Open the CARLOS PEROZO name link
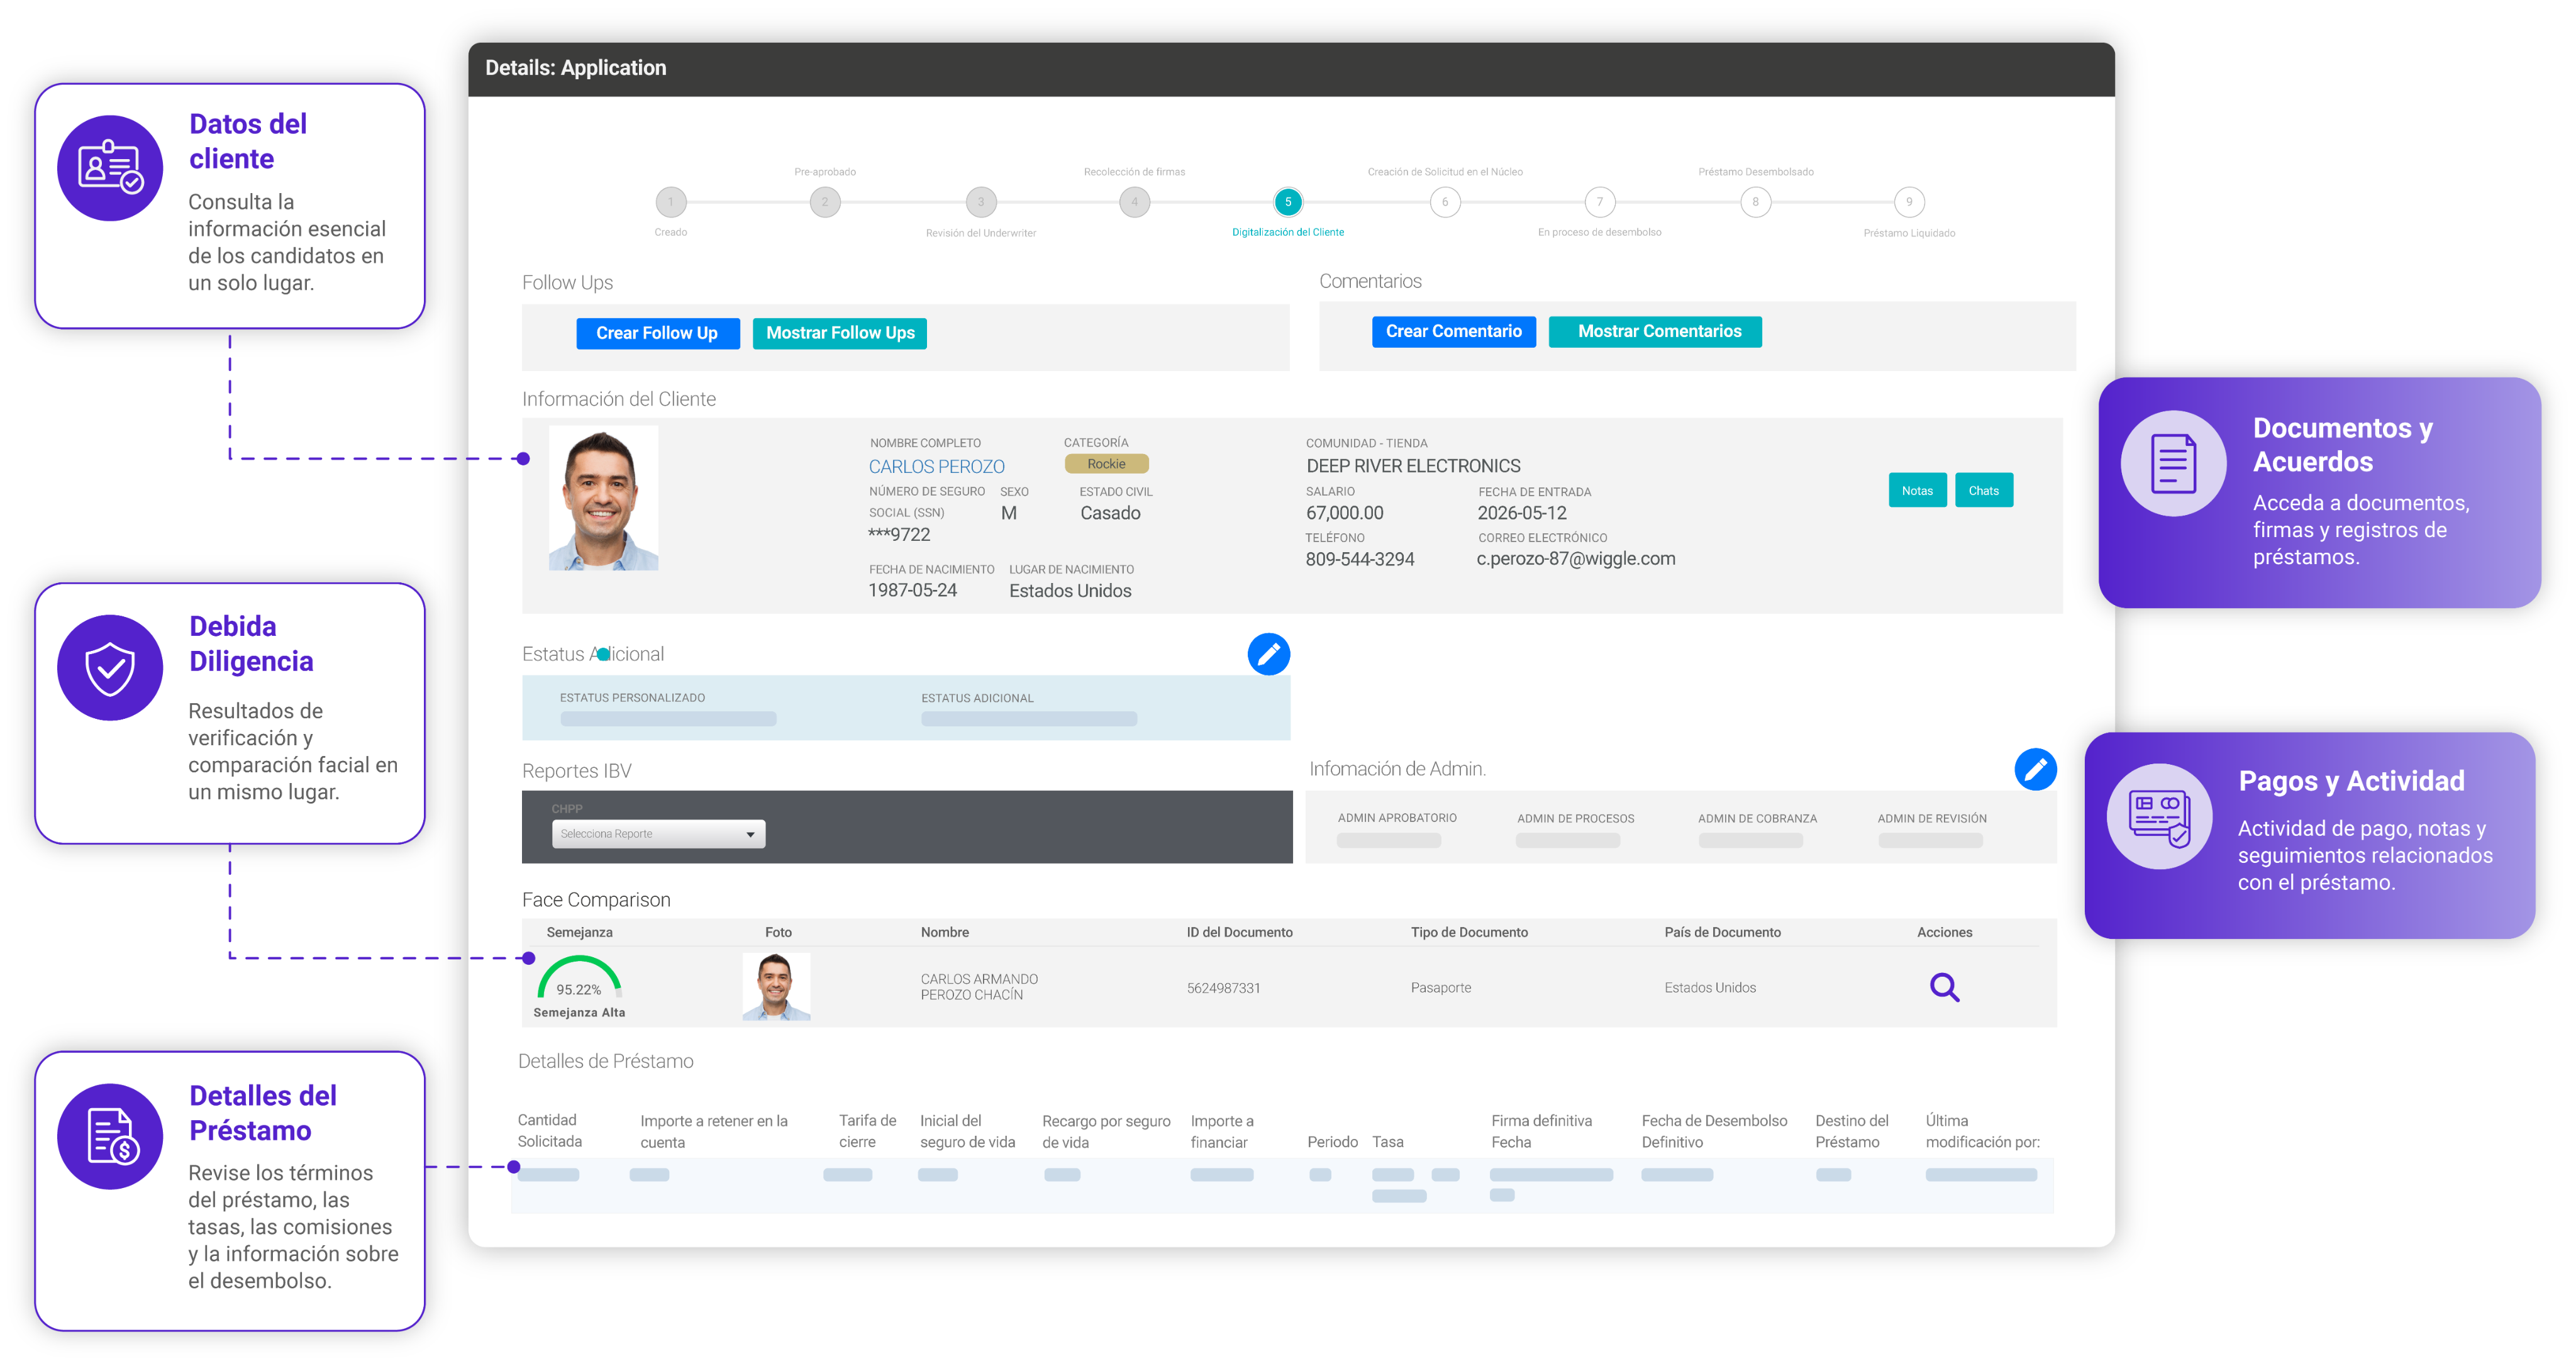The height and width of the screenshot is (1366, 2576). (x=936, y=466)
